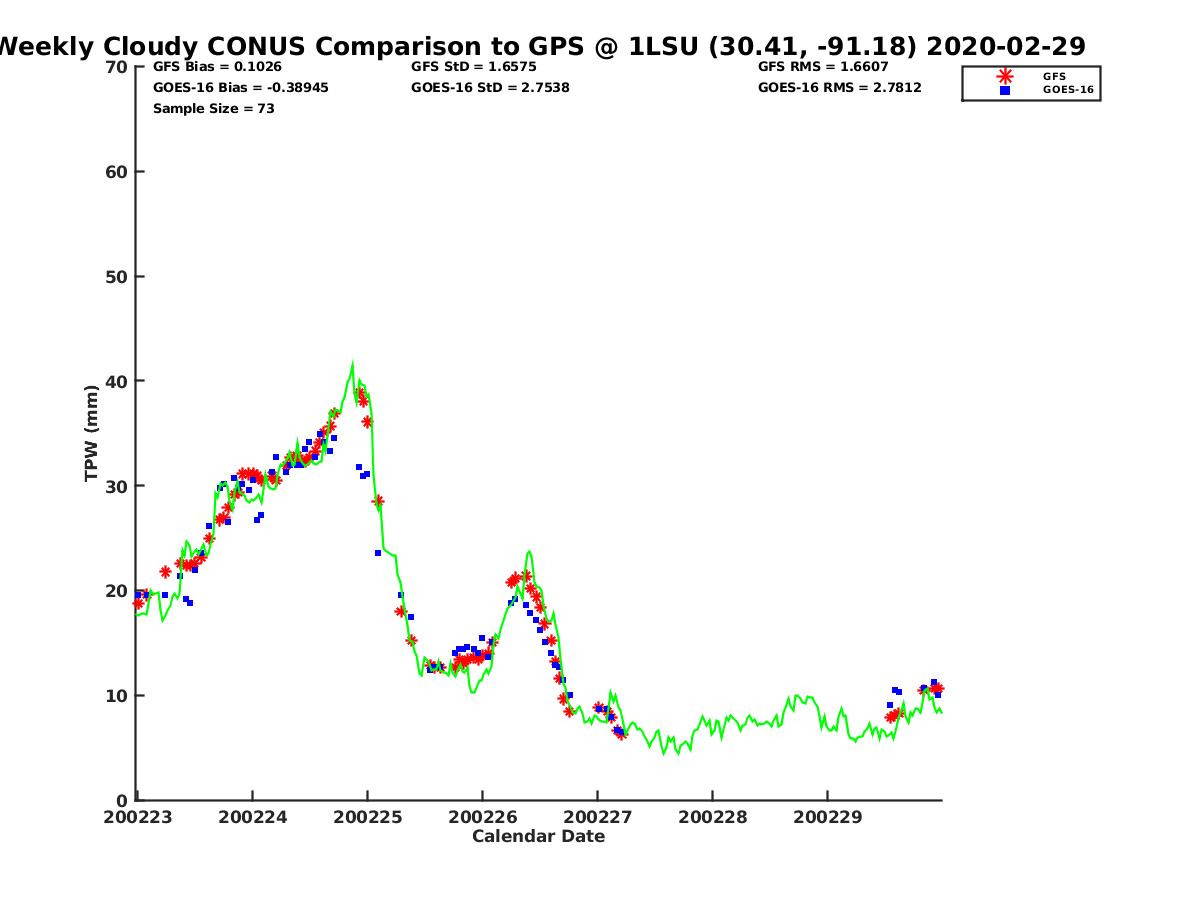
Task: Click the 200225 x-axis tick label
Action: pos(367,817)
